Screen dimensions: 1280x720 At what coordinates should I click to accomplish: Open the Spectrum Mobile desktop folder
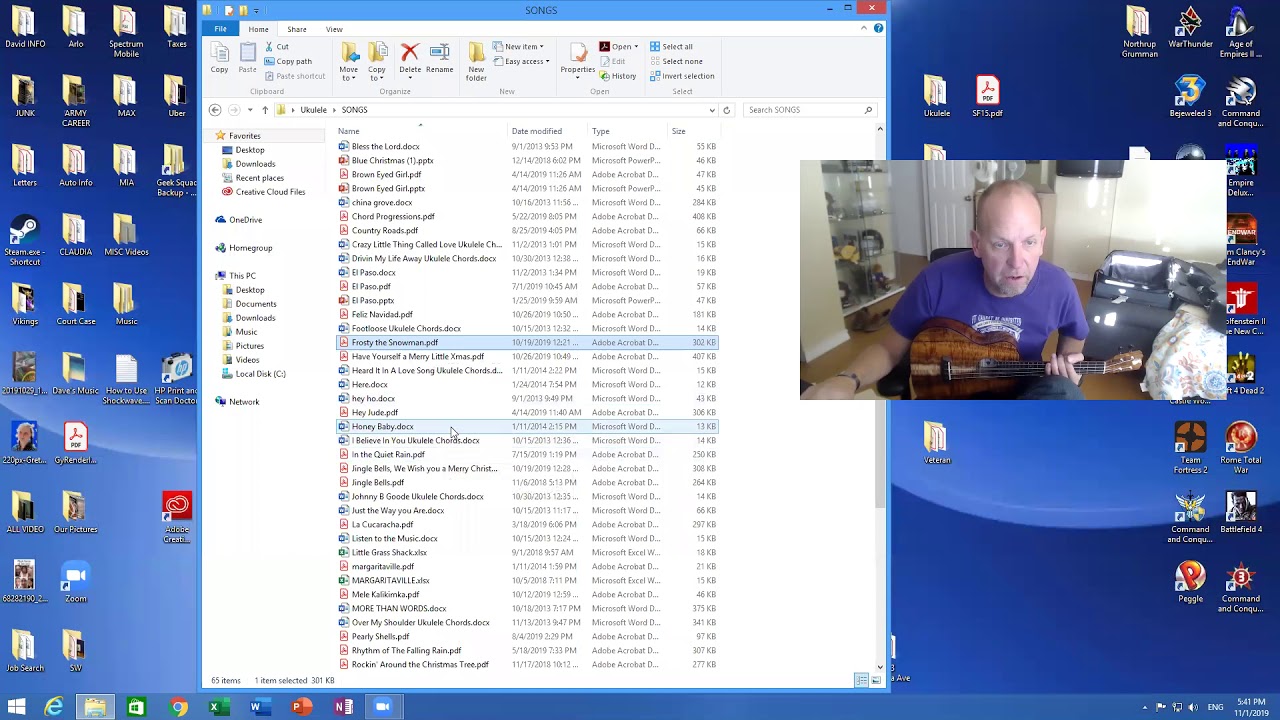coord(126,32)
